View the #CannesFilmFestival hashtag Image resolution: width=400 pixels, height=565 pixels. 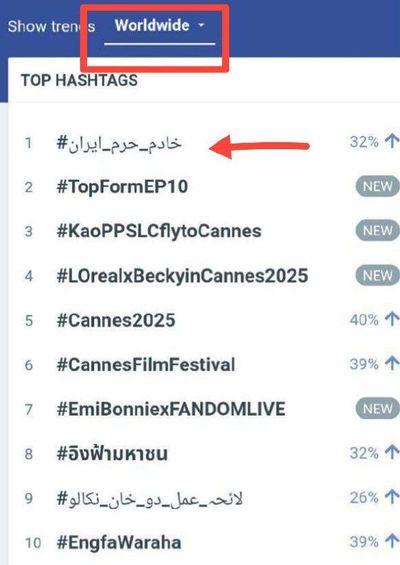(x=146, y=365)
